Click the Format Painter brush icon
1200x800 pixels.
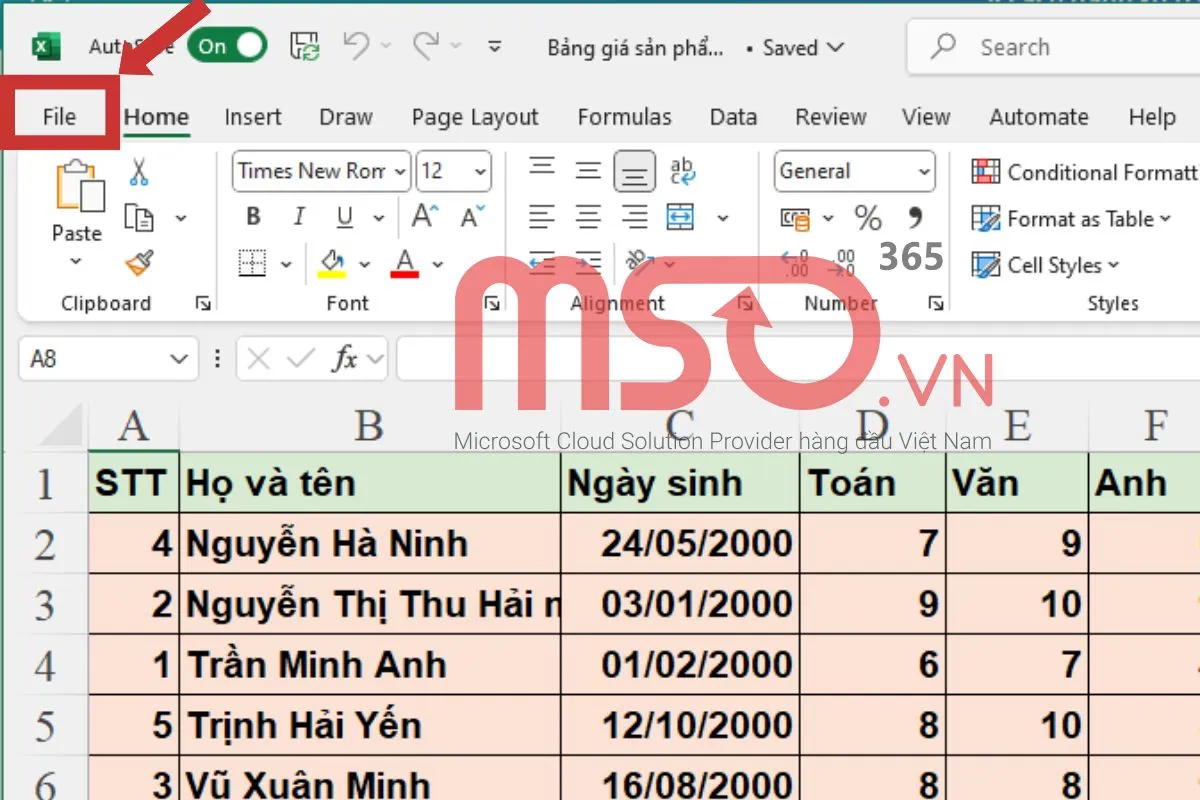tap(139, 264)
